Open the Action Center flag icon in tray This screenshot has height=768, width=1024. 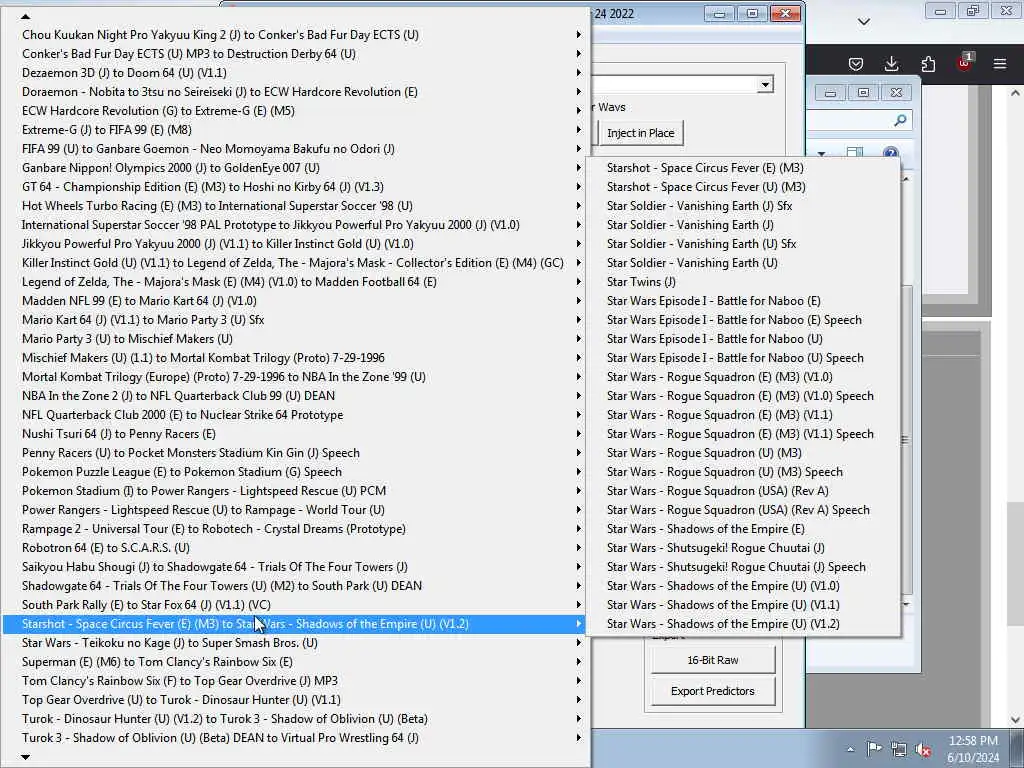click(x=874, y=748)
